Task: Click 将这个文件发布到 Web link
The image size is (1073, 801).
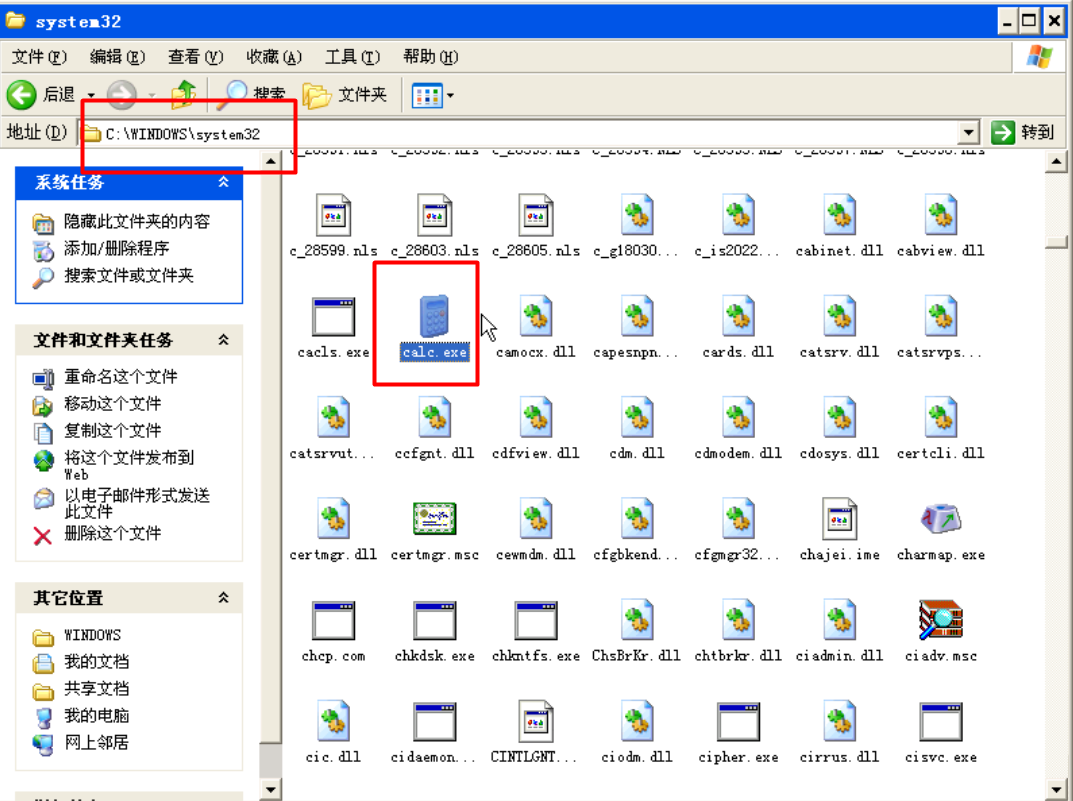Action: pyautogui.click(x=129, y=465)
